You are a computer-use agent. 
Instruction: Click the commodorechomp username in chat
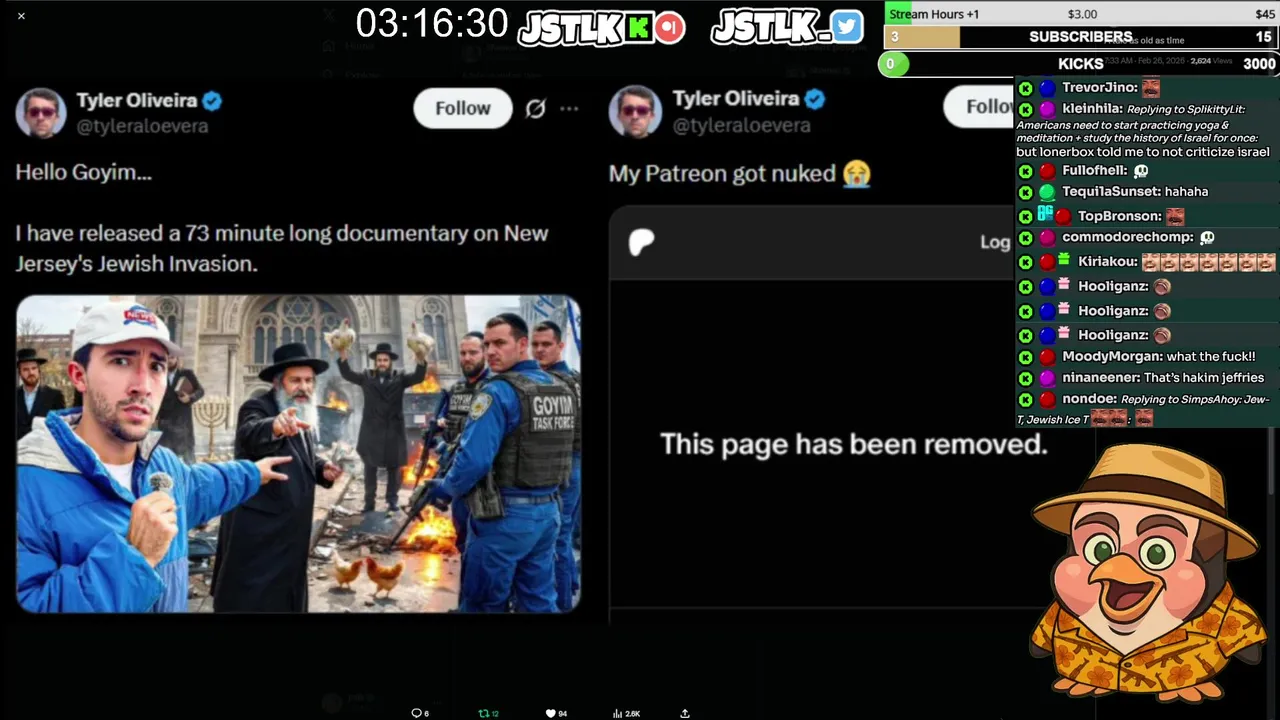(x=1128, y=237)
